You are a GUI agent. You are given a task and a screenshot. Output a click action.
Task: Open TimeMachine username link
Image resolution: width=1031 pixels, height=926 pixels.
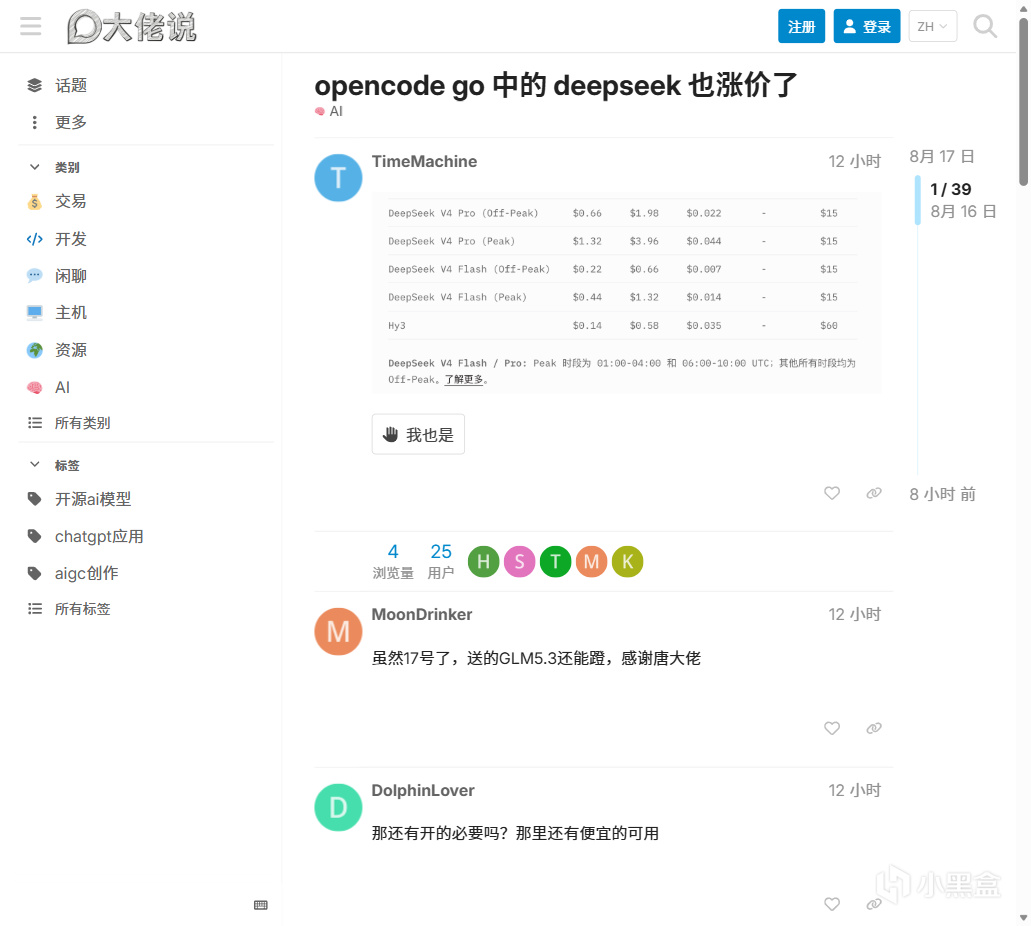[x=424, y=162]
